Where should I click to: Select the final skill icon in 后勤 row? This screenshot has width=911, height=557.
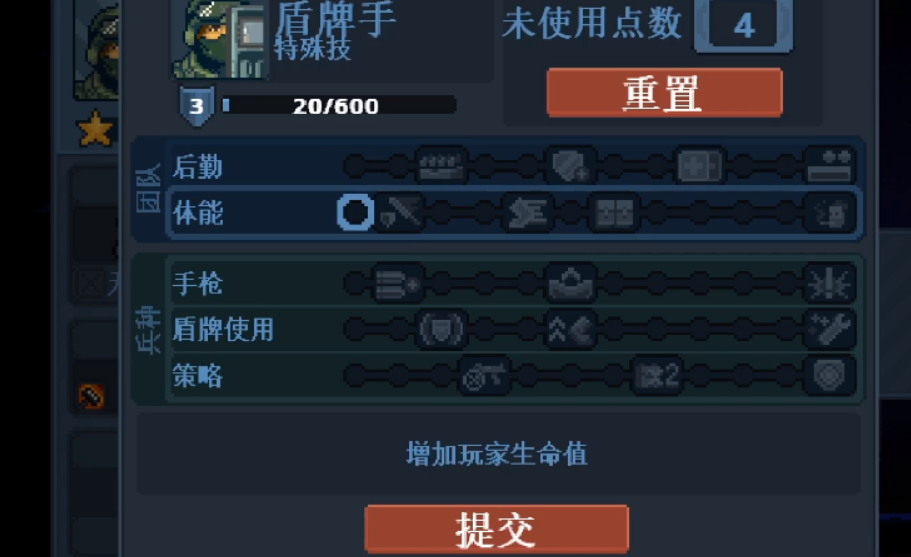click(830, 166)
